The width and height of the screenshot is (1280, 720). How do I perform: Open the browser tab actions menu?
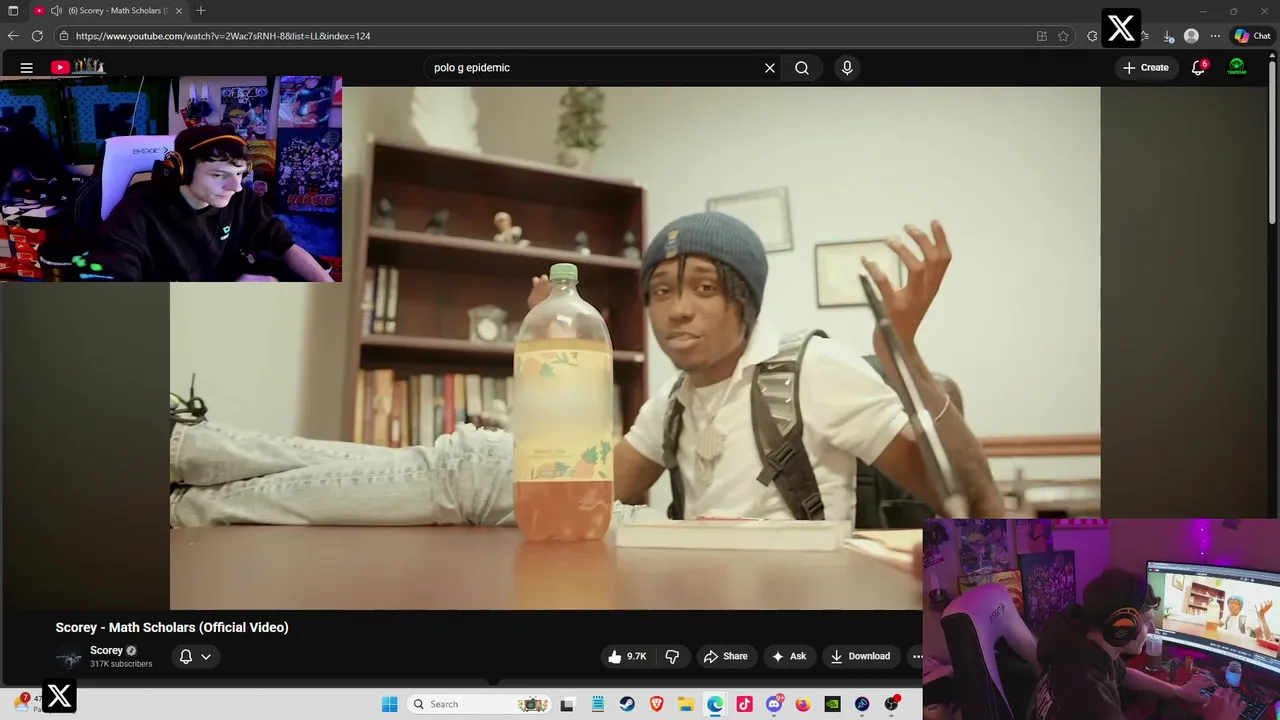coord(13,10)
